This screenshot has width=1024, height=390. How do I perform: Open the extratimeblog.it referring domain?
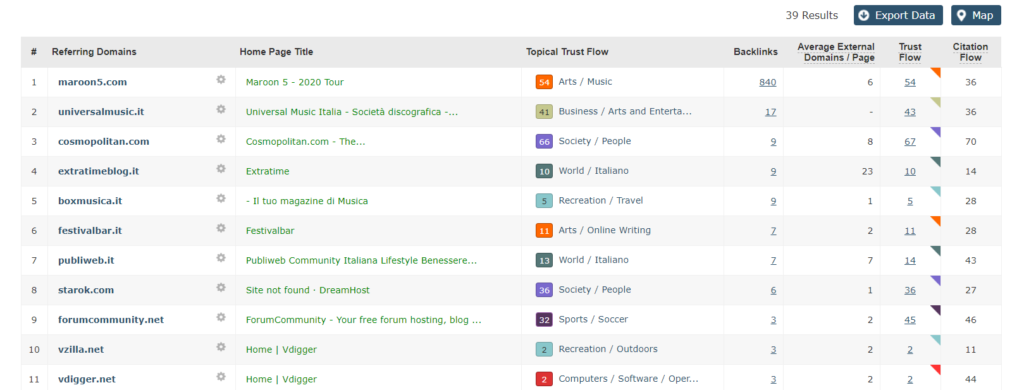[98, 171]
